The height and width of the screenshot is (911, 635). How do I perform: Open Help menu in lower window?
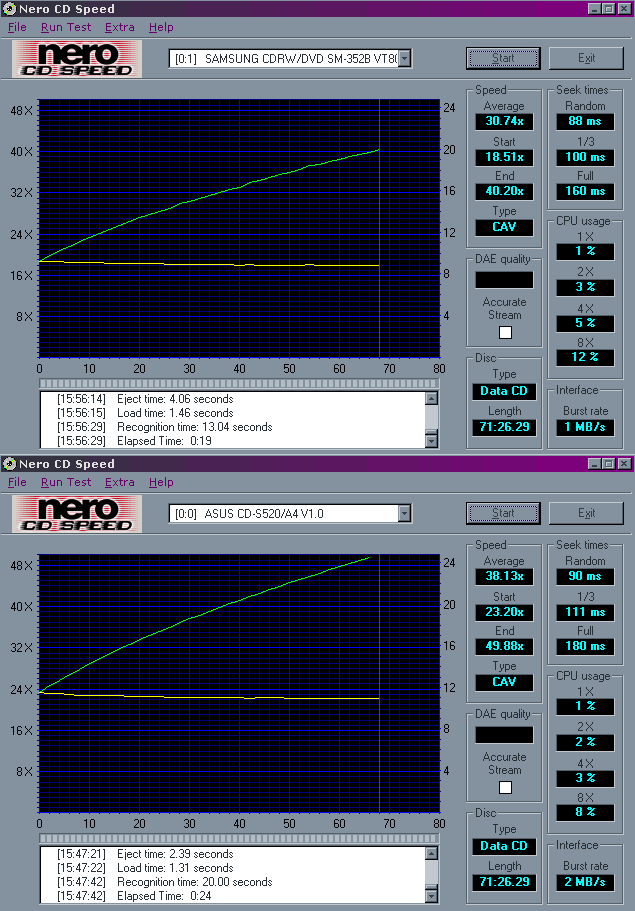click(161, 482)
